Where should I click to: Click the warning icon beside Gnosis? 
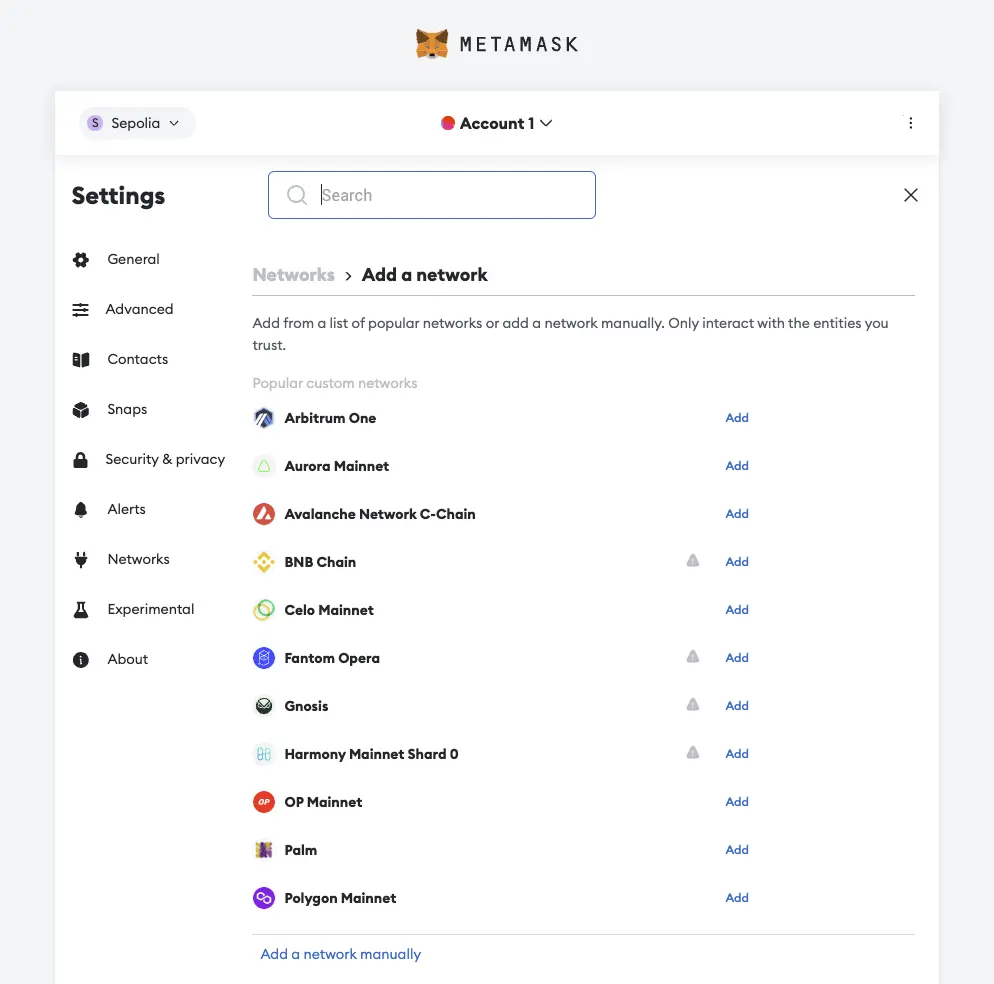click(x=692, y=705)
